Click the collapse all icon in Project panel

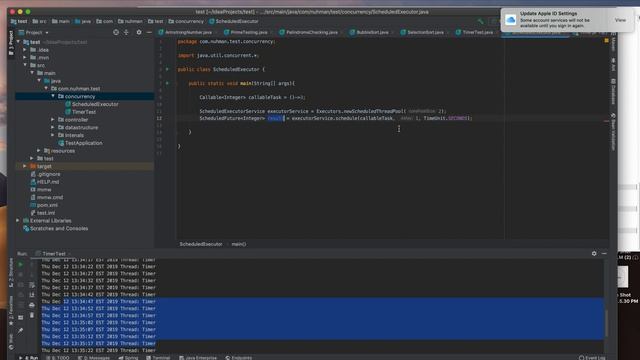click(x=126, y=32)
